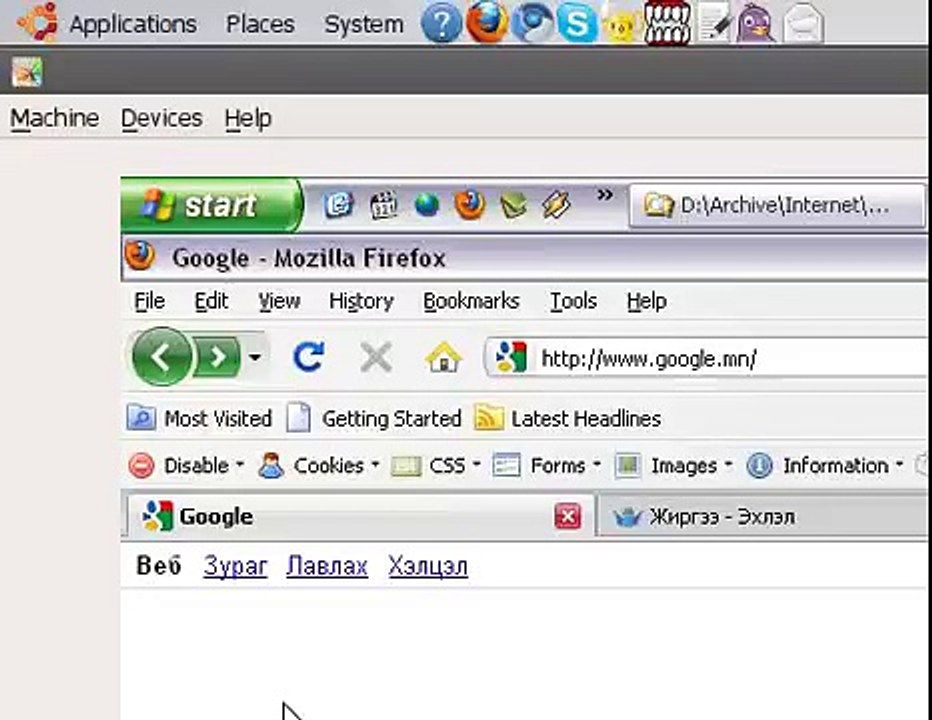
Task: Open the Applications menu in top panel
Action: [x=133, y=24]
